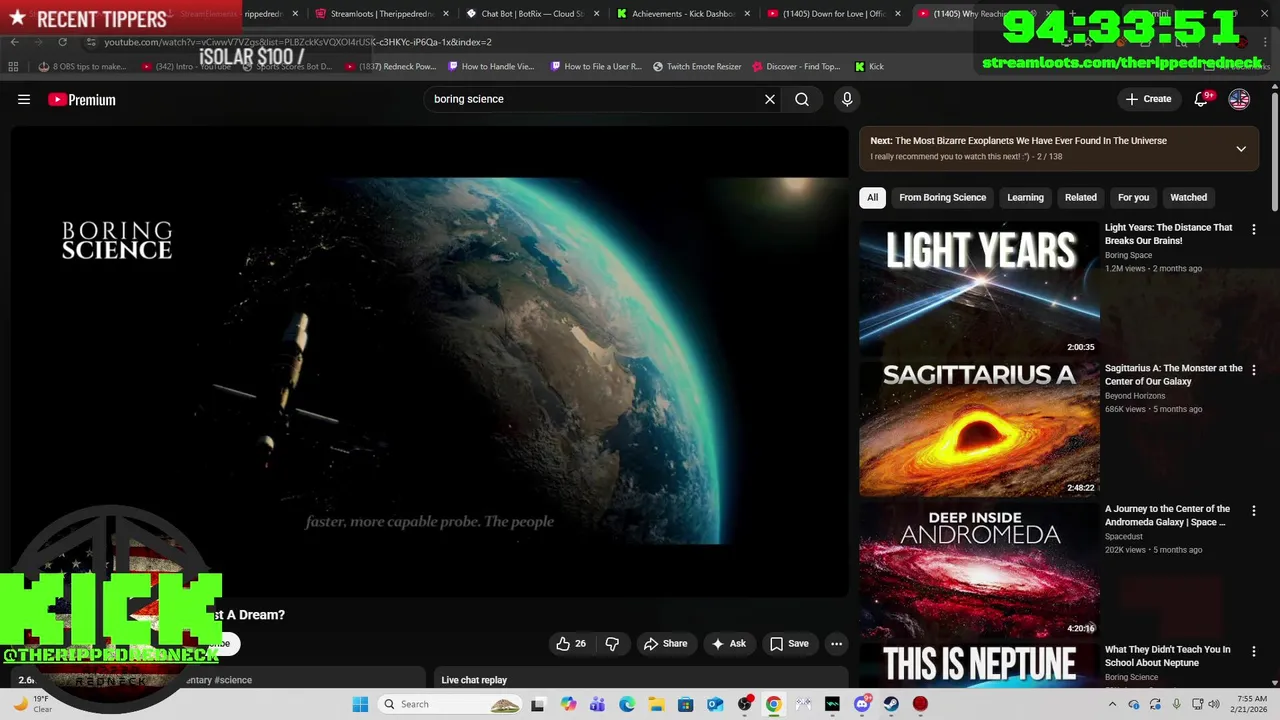Open Microsoft Edge from the taskbar
This screenshot has height=720, width=1280.
pyautogui.click(x=627, y=704)
